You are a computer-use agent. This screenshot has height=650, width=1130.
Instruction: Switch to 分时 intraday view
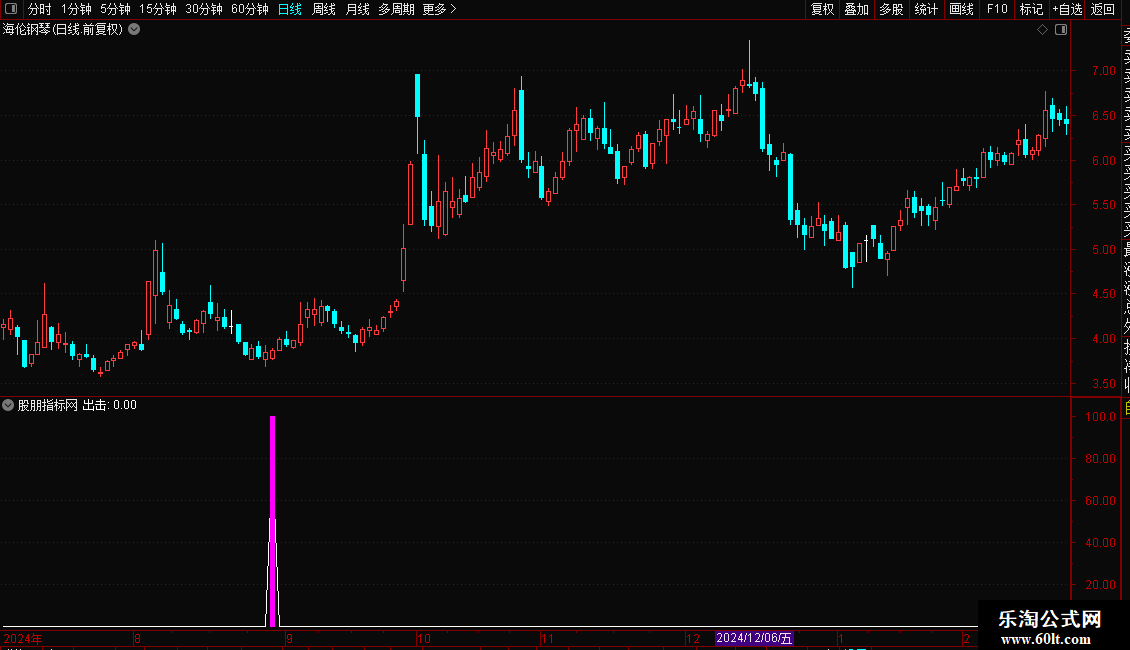click(40, 9)
